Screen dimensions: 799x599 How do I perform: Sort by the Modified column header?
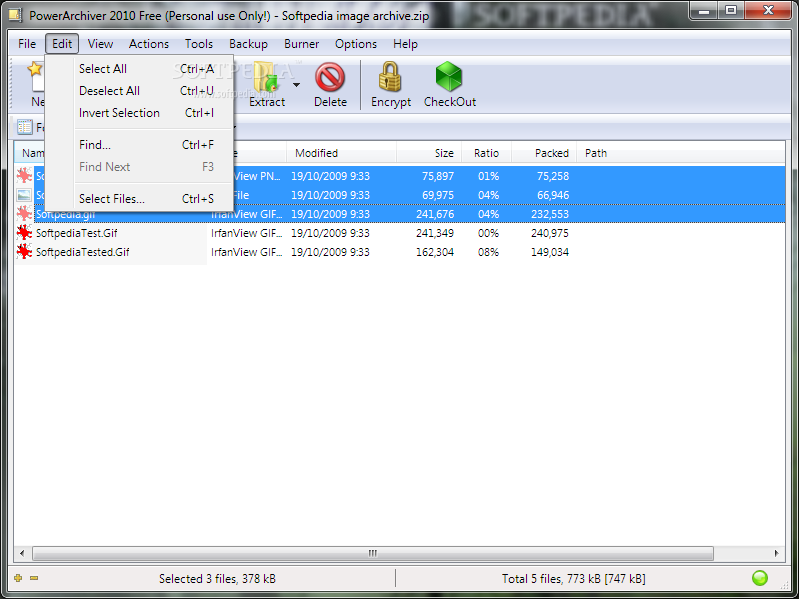[x=341, y=153]
